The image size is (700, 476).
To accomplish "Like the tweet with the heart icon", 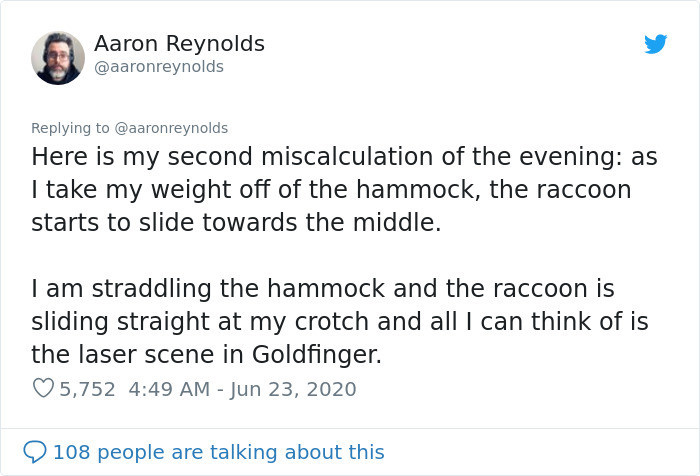I will 43,389.
